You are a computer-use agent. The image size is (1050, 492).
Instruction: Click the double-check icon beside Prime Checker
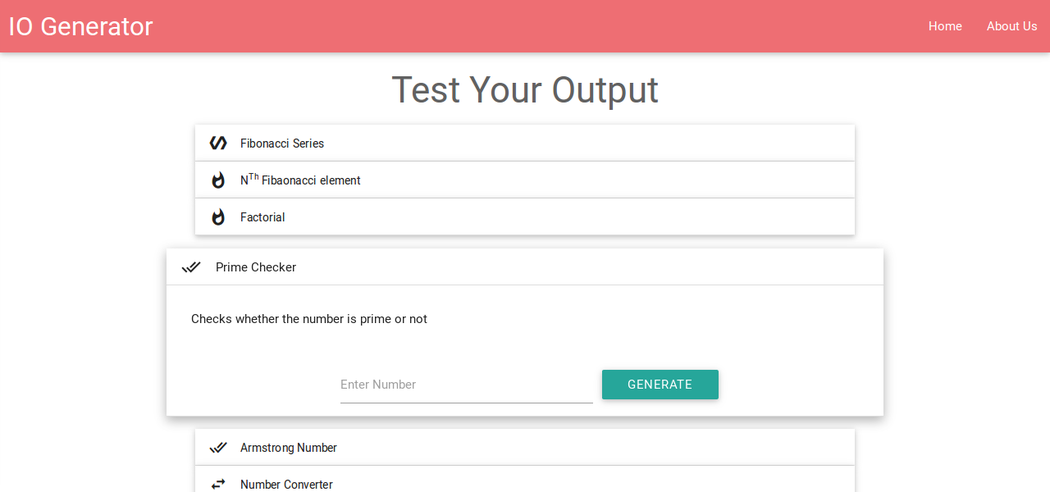tap(191, 267)
